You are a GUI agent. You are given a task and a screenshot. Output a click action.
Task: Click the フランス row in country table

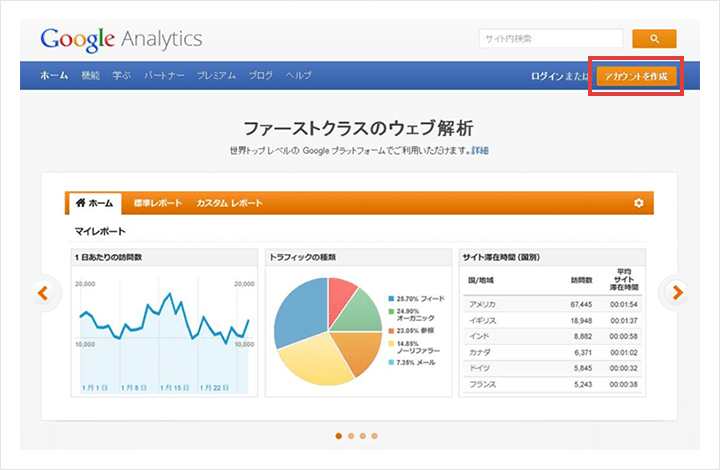pyautogui.click(x=552, y=384)
